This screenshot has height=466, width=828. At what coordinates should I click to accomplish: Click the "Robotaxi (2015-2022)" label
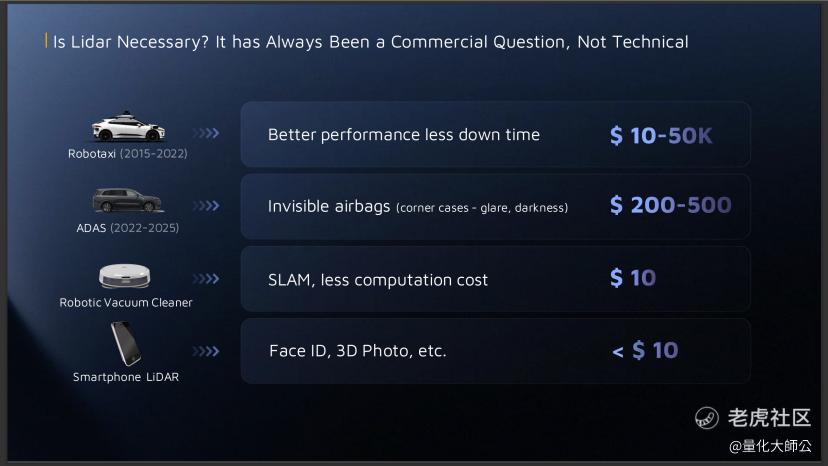[127, 154]
